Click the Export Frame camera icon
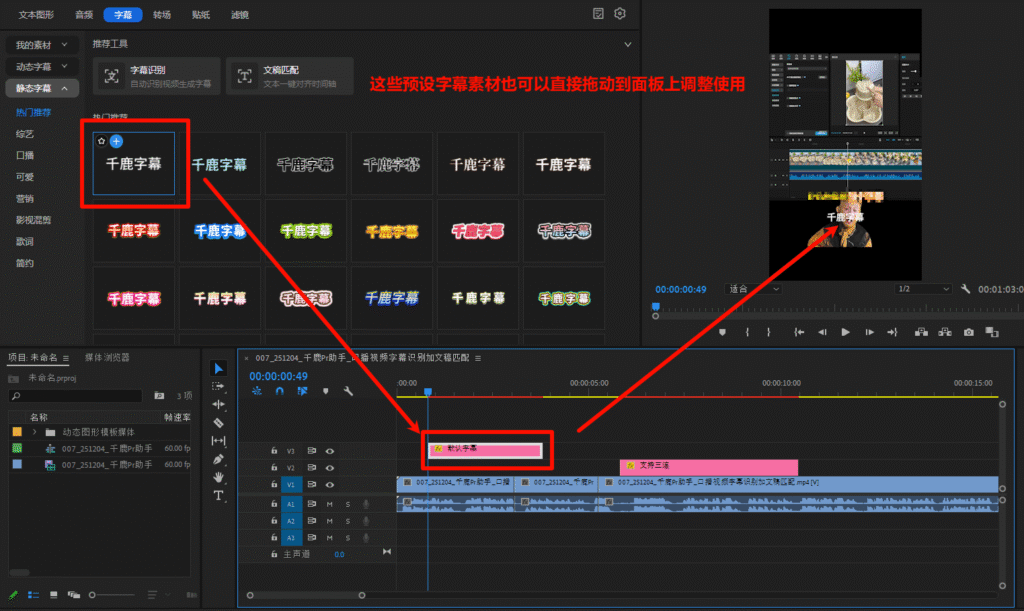Screen dimensions: 1024x611 click(968, 332)
